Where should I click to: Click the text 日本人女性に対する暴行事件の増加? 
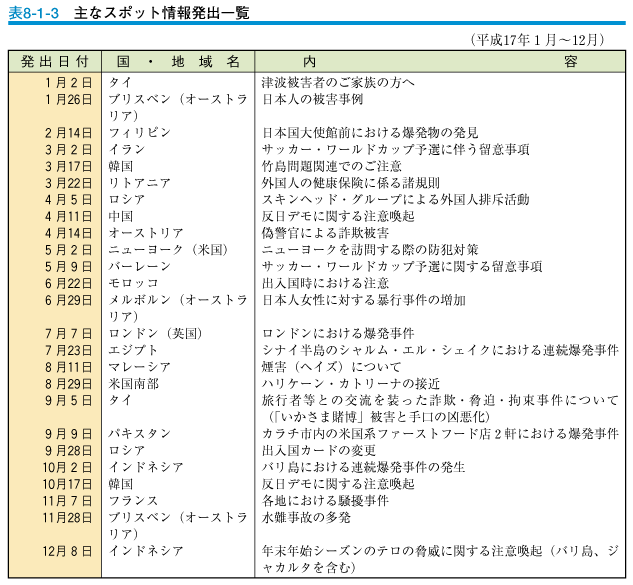coord(364,300)
